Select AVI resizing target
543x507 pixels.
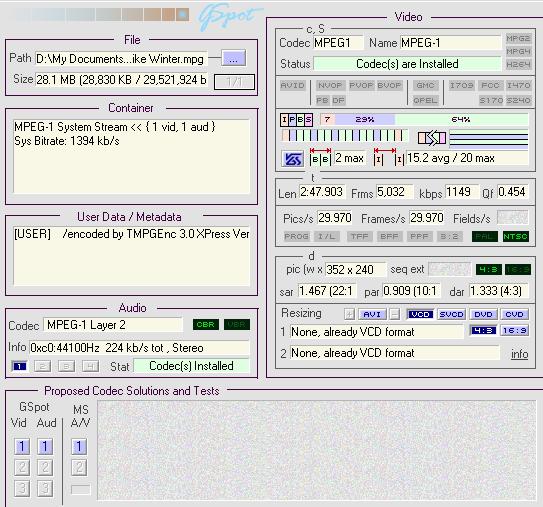pyautogui.click(x=372, y=314)
